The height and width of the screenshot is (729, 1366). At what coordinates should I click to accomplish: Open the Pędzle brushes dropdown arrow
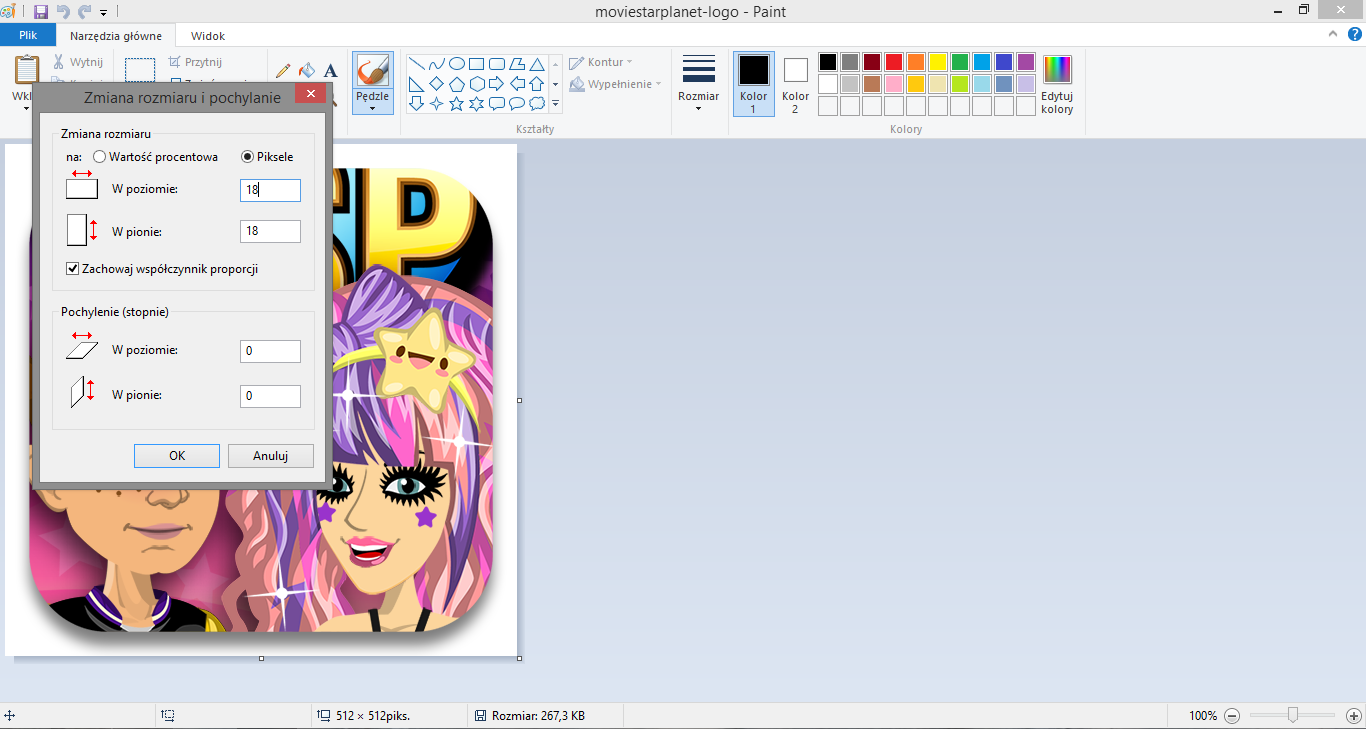tap(373, 108)
